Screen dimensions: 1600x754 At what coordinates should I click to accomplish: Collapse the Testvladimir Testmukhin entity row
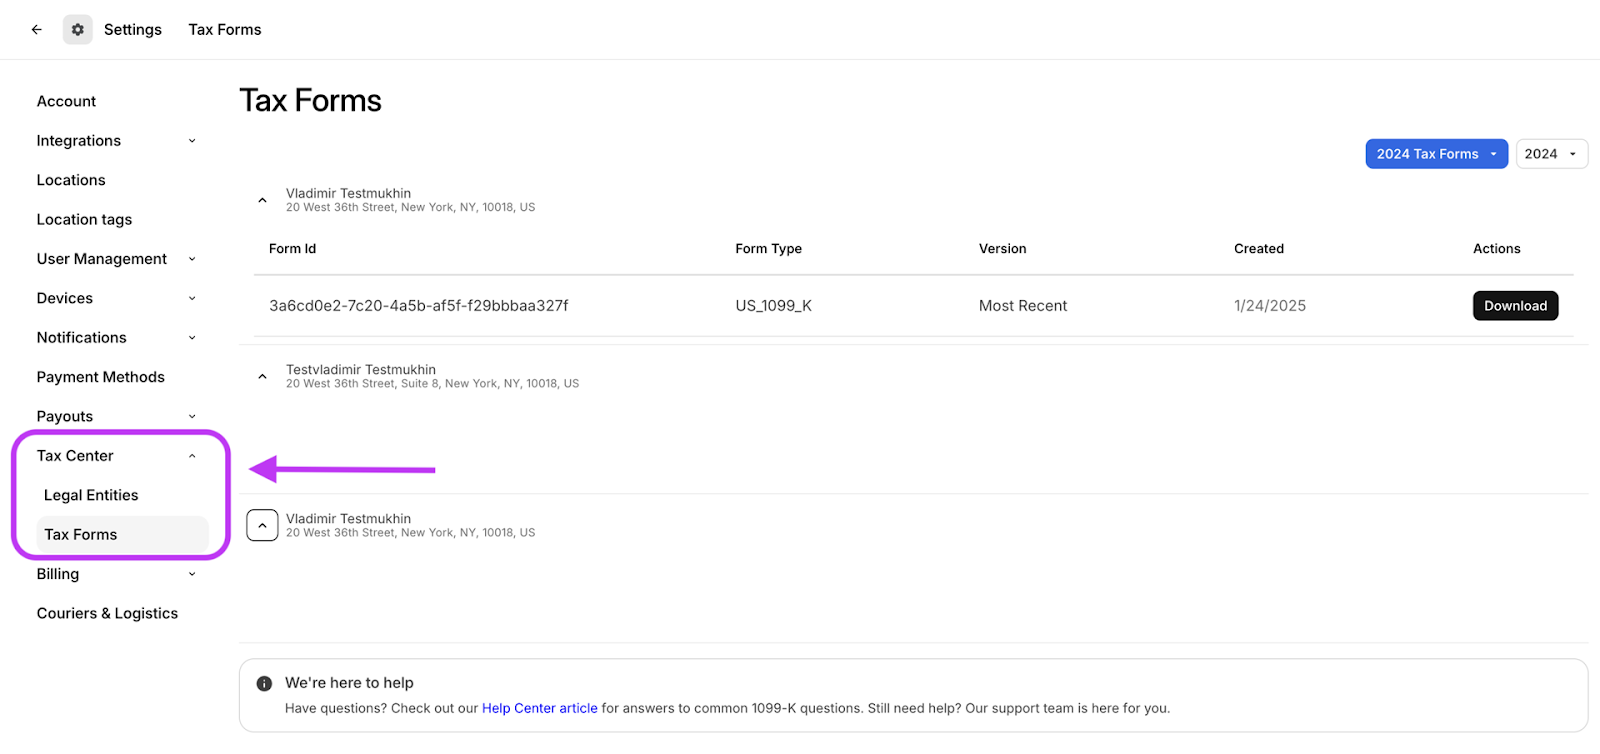point(262,377)
